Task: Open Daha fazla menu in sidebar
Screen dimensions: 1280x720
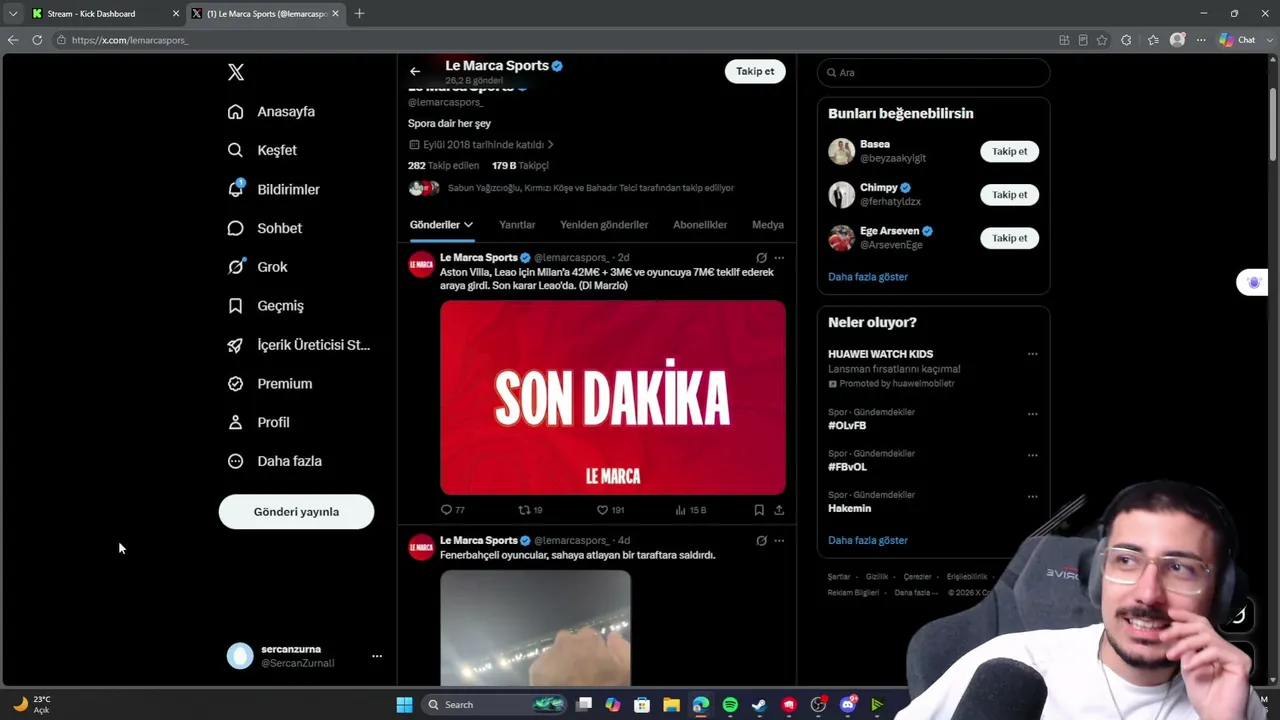Action: click(x=274, y=461)
